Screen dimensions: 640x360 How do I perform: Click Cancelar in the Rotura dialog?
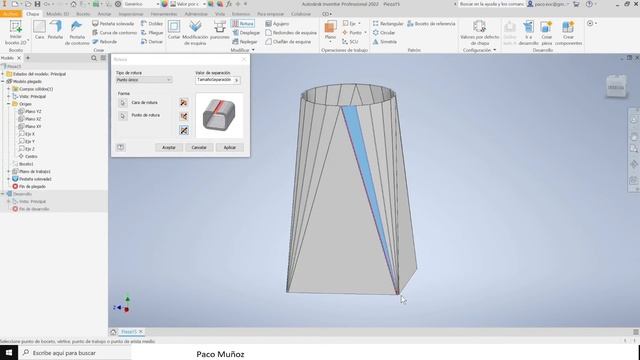coord(199,147)
